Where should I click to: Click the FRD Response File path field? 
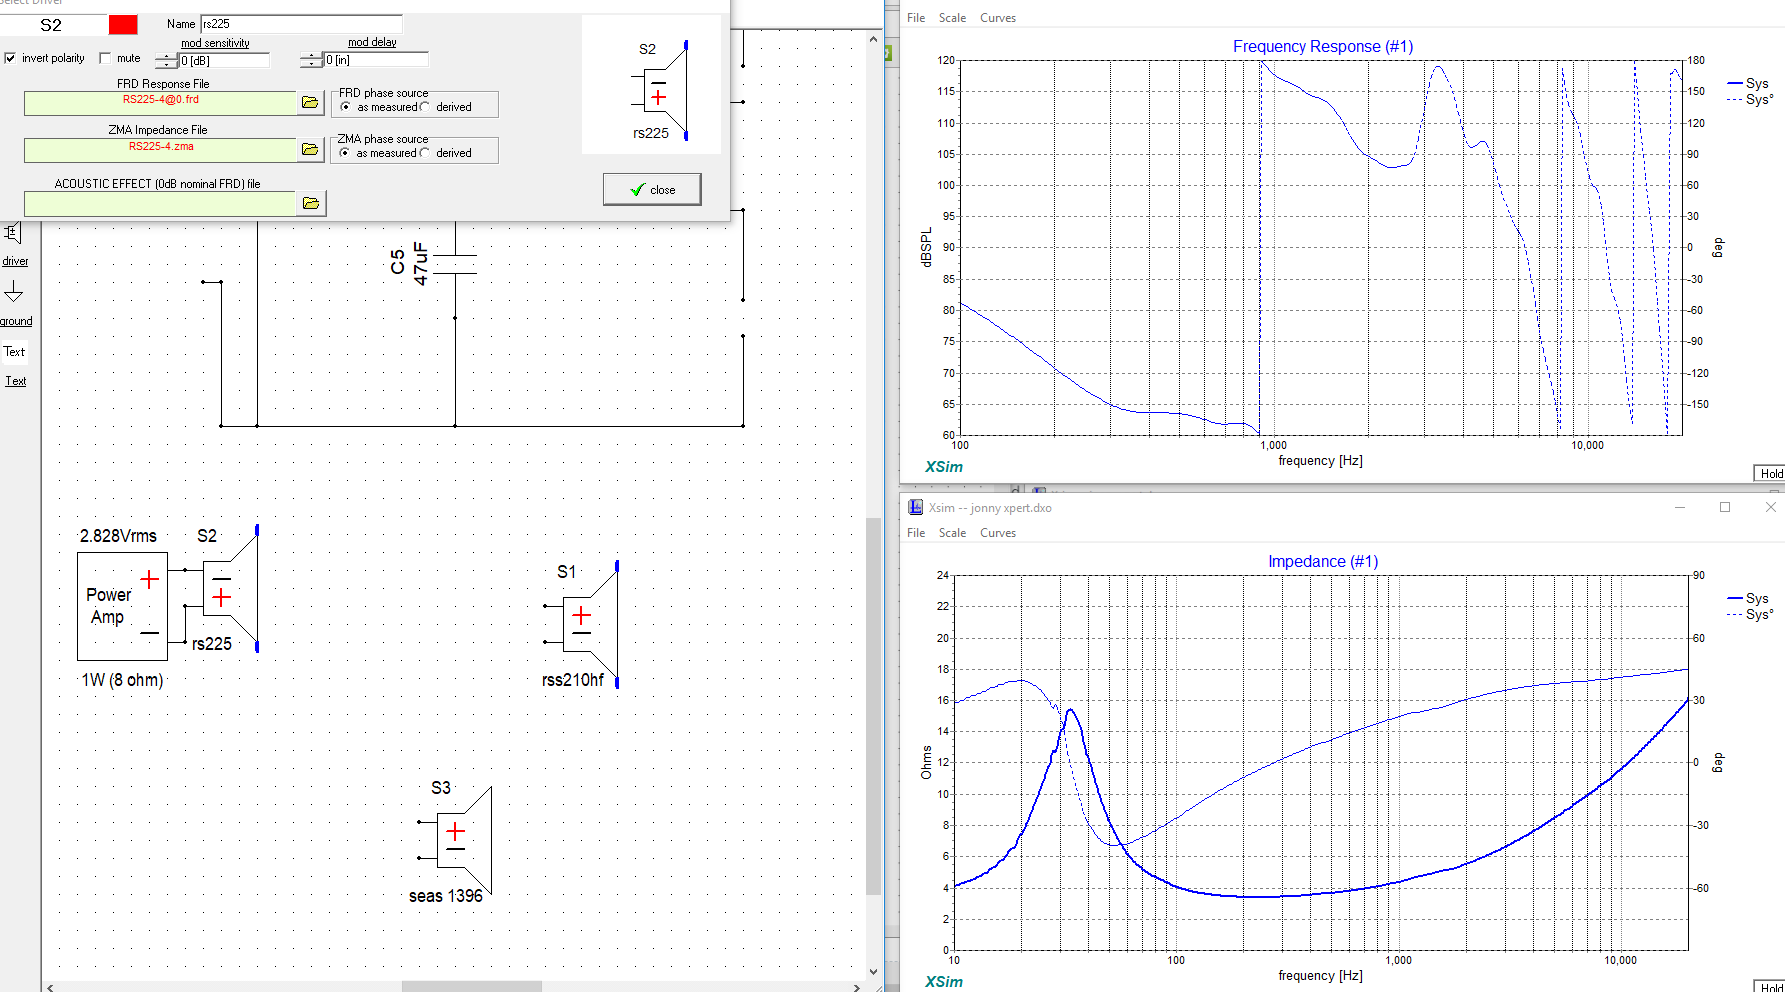(160, 103)
